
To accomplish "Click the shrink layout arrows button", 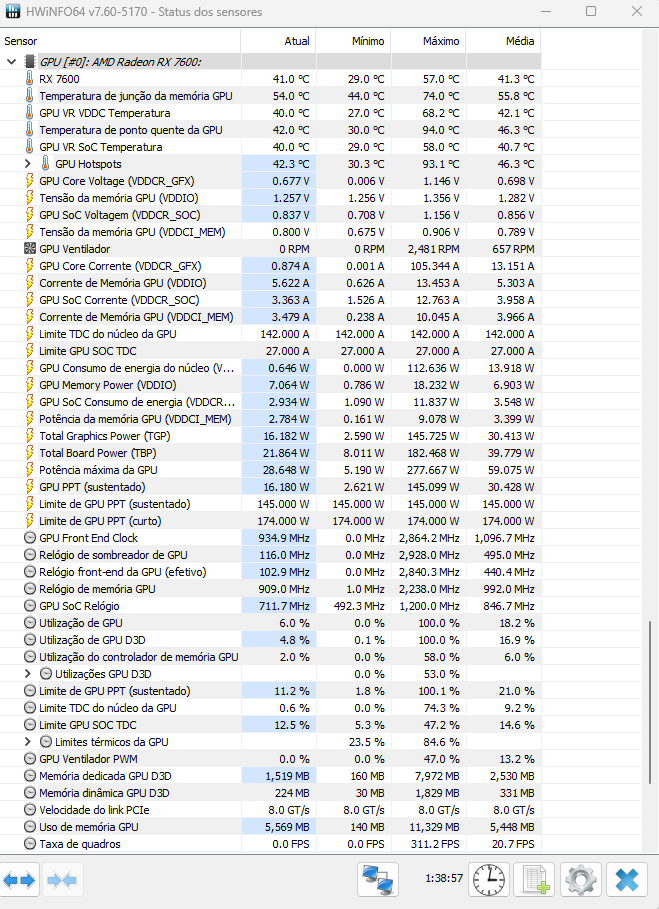I will [62, 880].
